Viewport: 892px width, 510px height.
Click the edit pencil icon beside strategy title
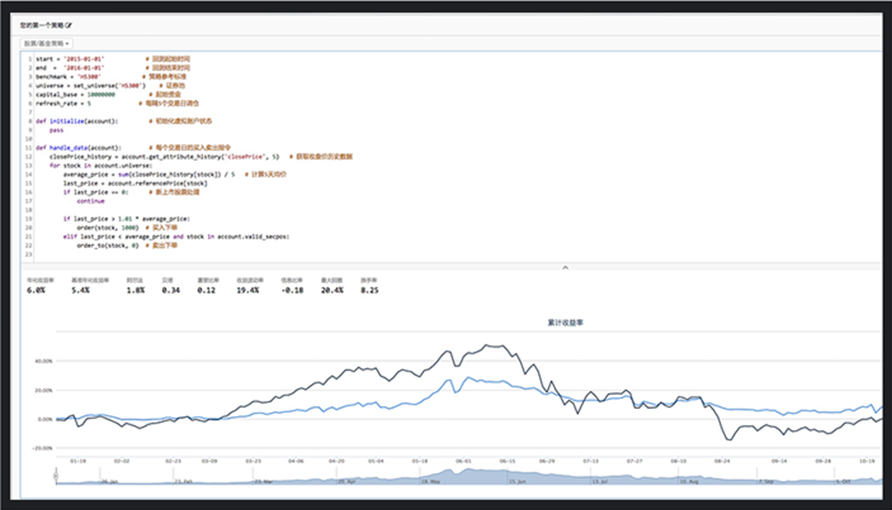point(69,25)
